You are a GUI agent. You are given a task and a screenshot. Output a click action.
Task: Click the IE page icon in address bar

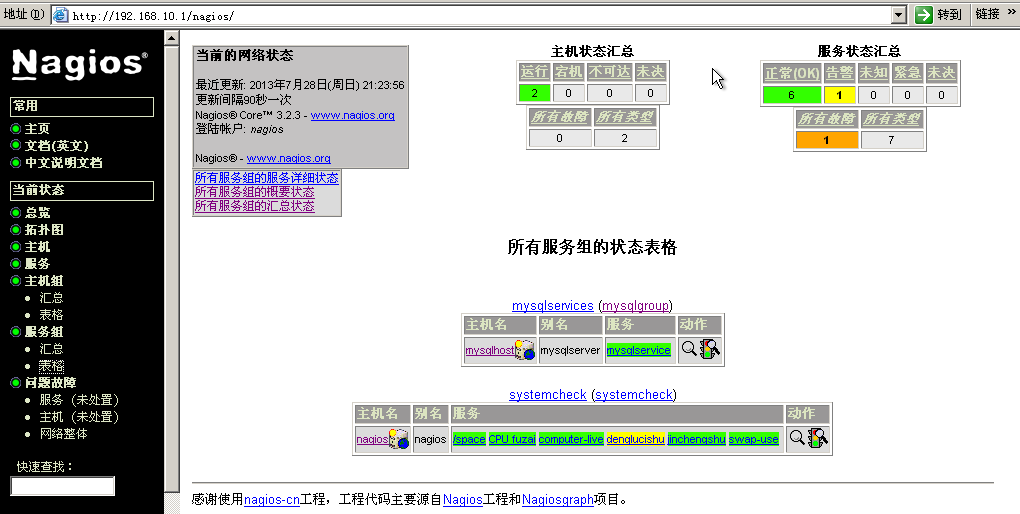point(60,15)
